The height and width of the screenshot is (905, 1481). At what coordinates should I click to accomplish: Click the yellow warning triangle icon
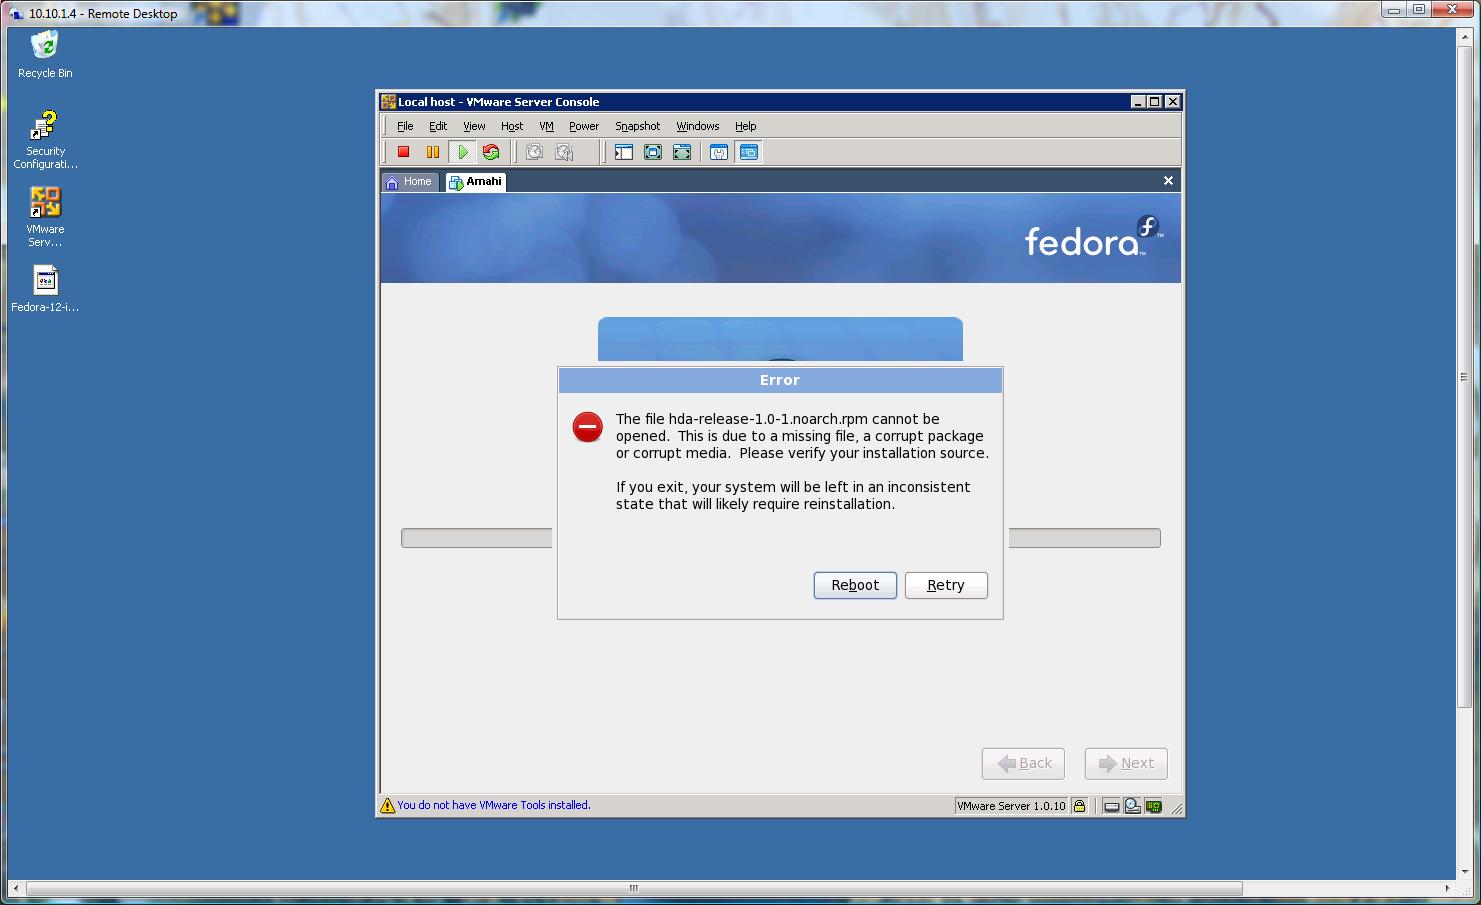tap(388, 805)
